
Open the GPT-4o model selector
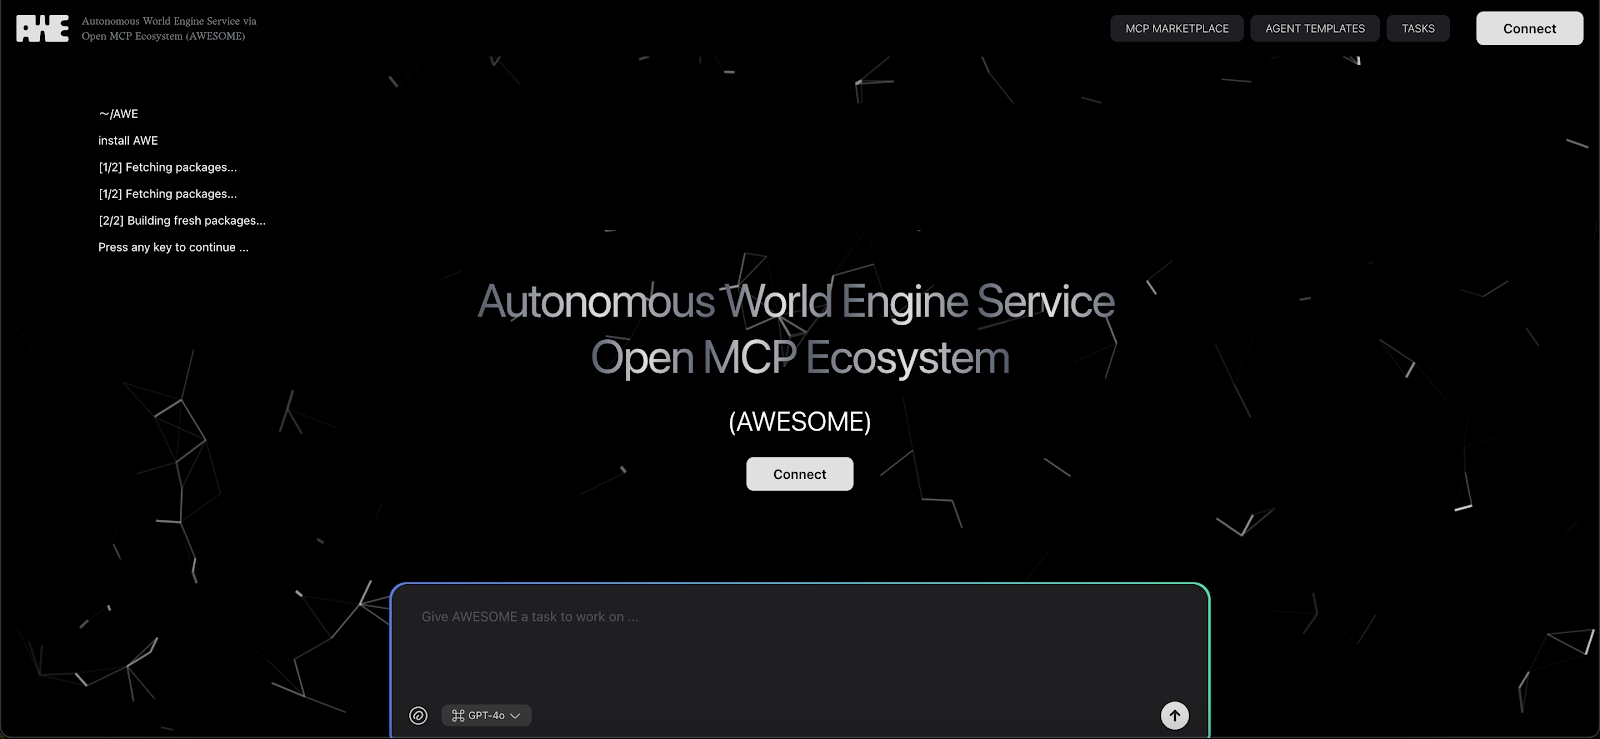click(487, 716)
